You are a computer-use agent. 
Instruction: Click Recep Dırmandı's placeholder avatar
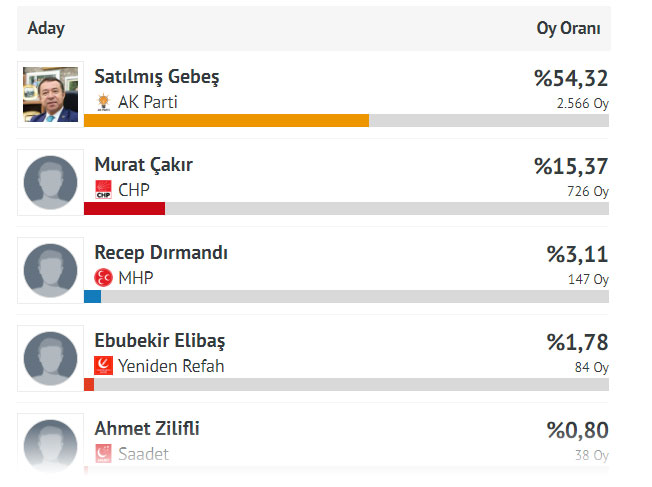50,271
